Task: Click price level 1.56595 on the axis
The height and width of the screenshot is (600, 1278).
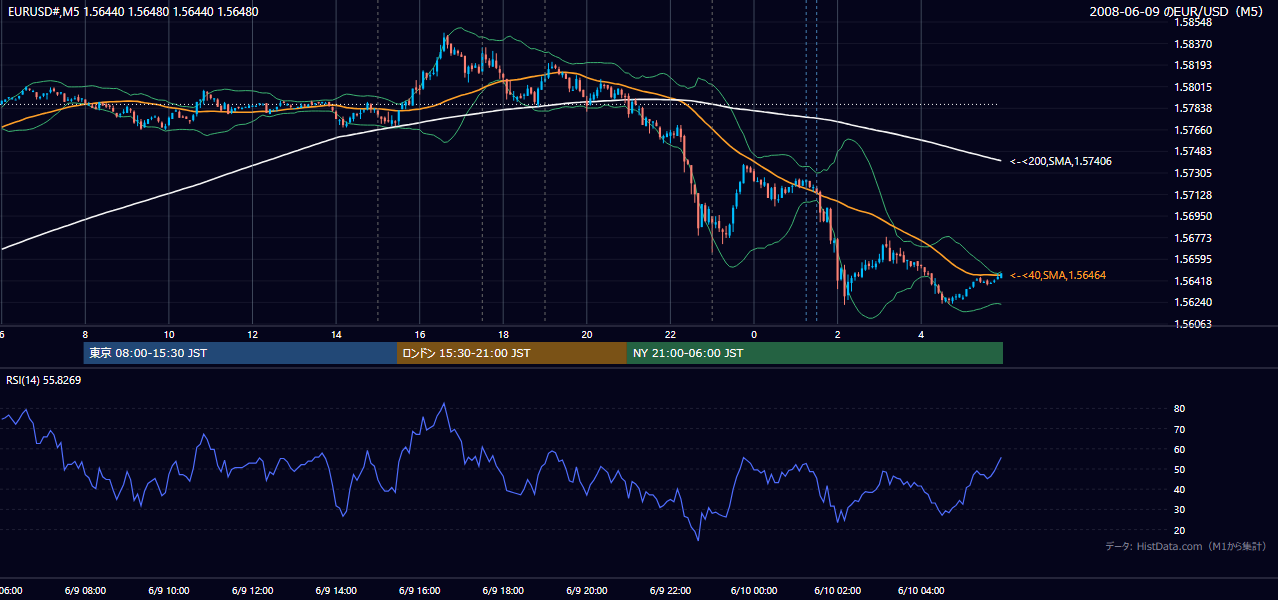Action: [x=1194, y=259]
